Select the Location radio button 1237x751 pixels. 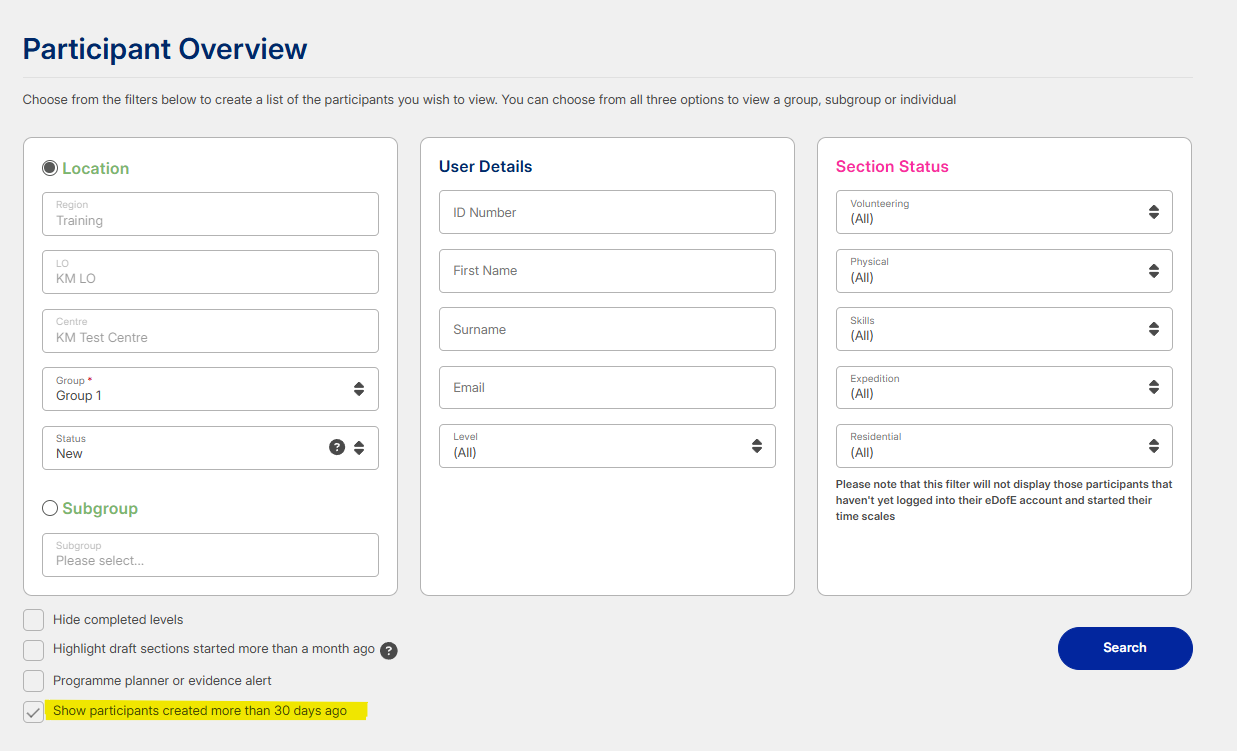pos(50,168)
